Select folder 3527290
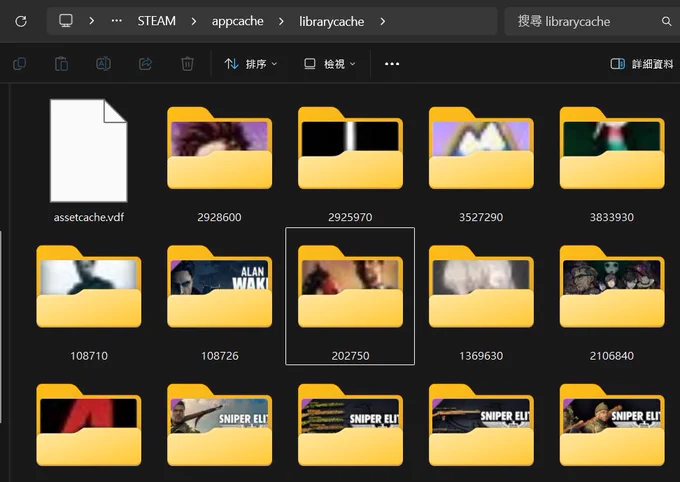This screenshot has width=680, height=482. [481, 148]
